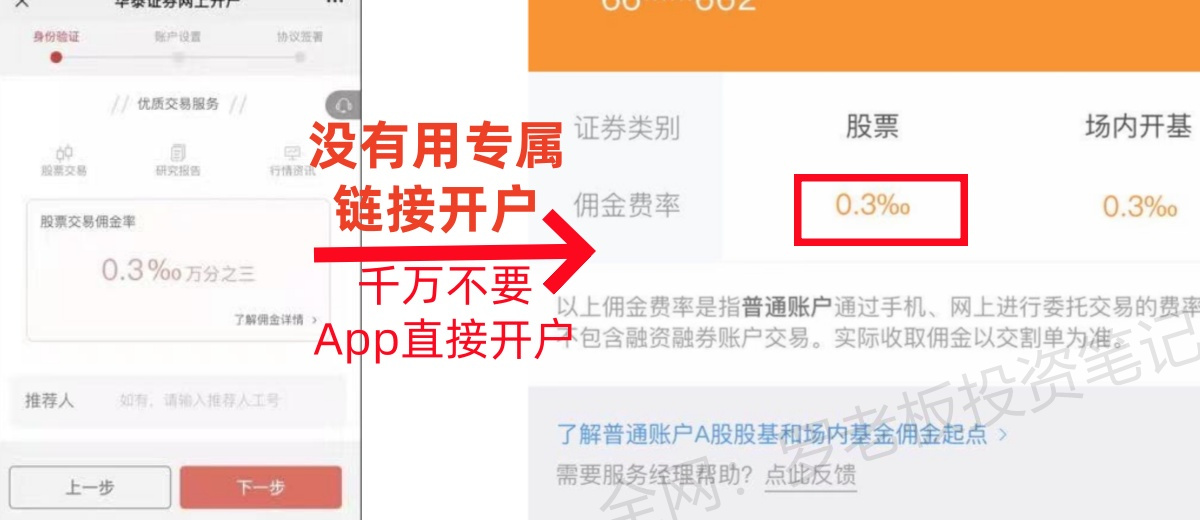Tap the headset customer service icon

[343, 104]
